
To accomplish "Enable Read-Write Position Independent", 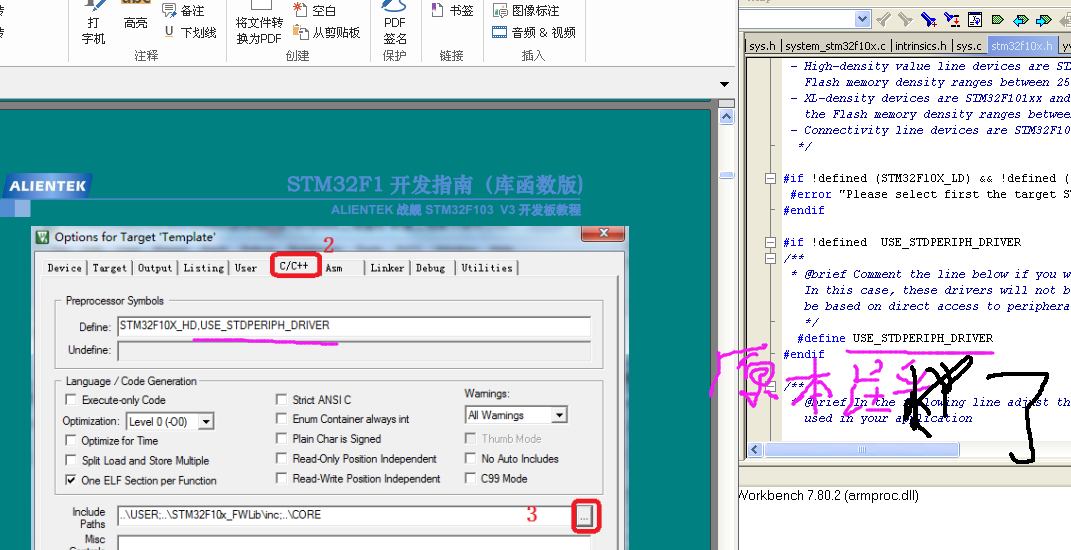I will (281, 478).
